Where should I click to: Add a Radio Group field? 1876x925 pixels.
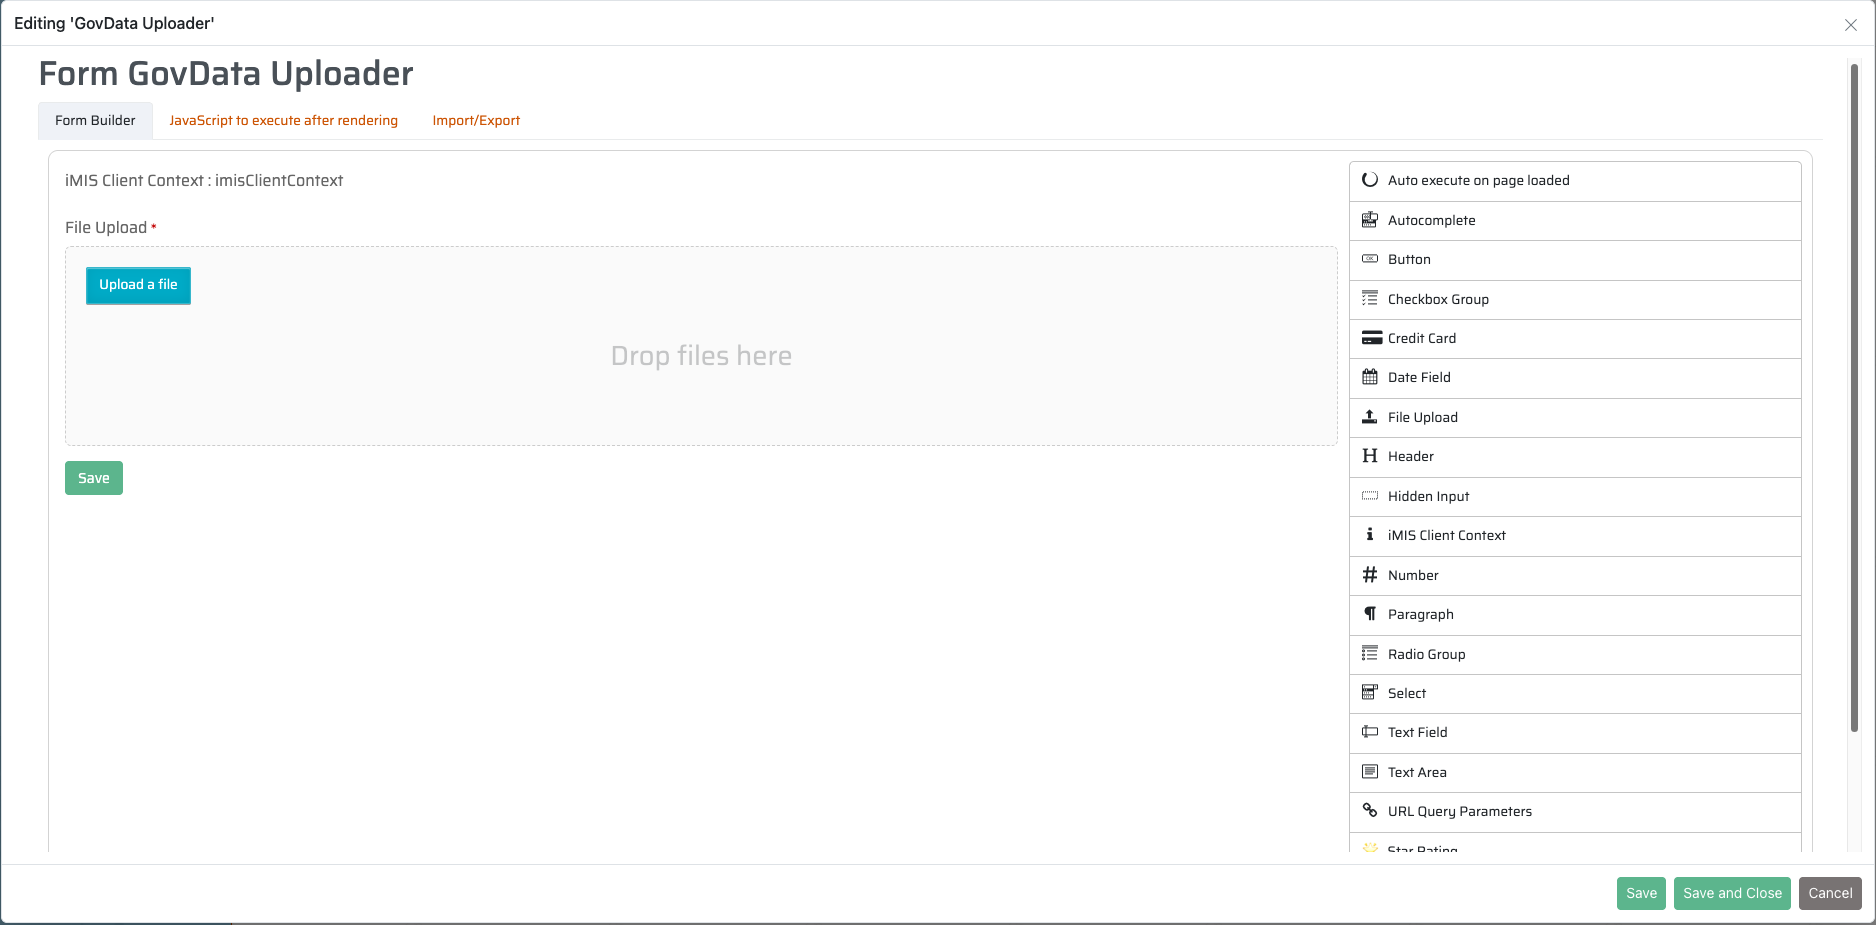point(1426,654)
